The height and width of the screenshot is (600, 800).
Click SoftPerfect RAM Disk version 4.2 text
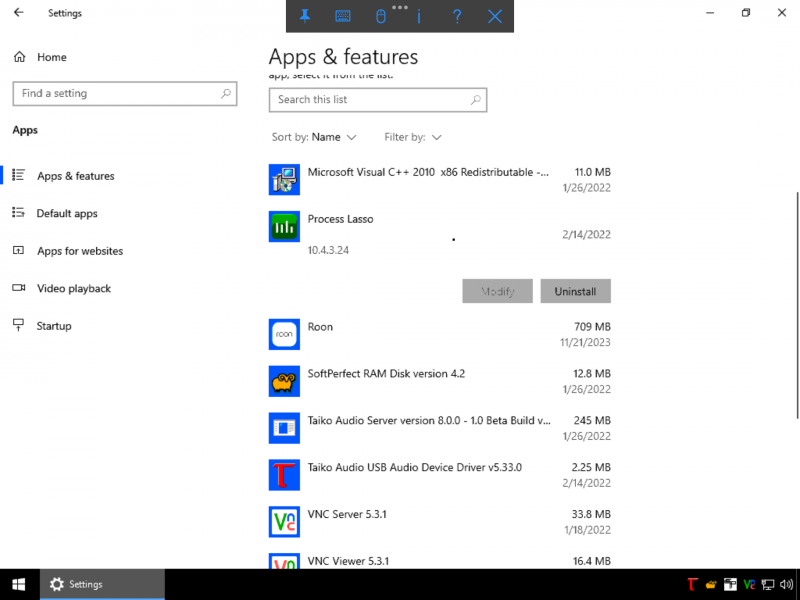coord(386,373)
